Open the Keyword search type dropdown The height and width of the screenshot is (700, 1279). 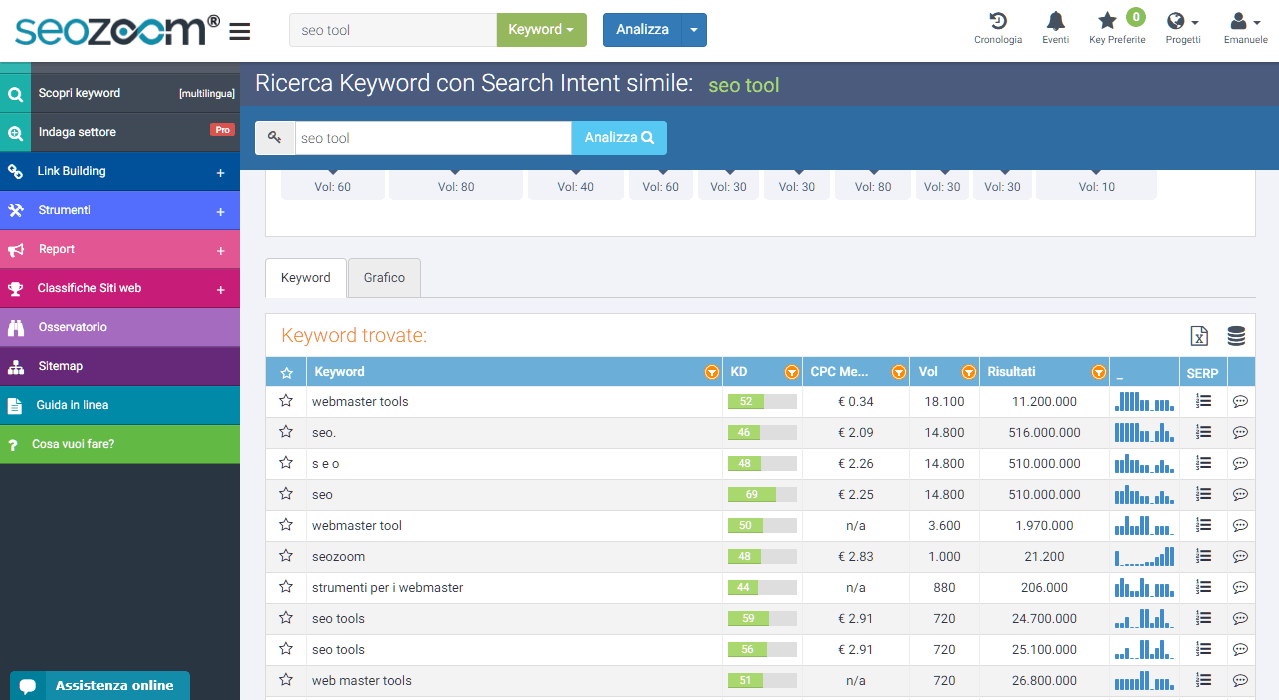(541, 30)
